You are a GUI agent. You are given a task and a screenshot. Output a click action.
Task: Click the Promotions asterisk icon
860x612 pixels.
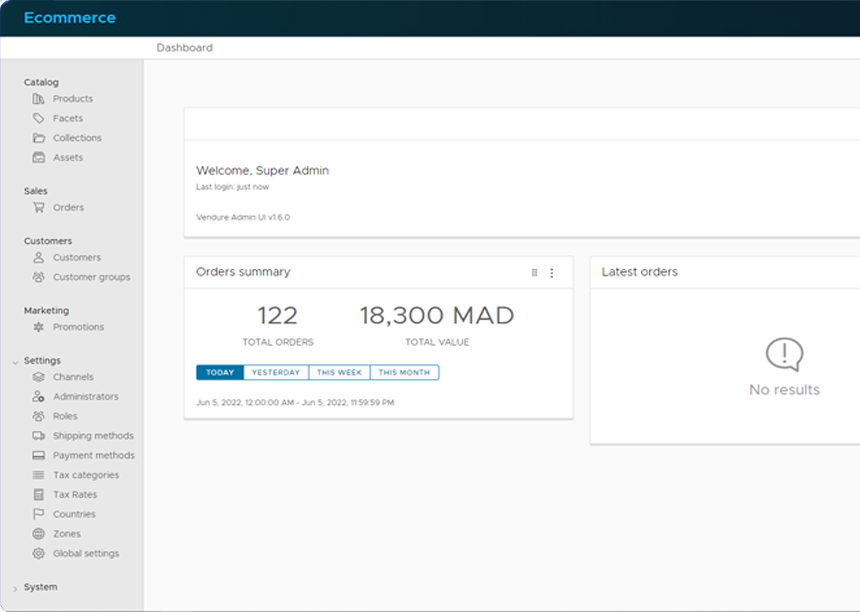(38, 327)
